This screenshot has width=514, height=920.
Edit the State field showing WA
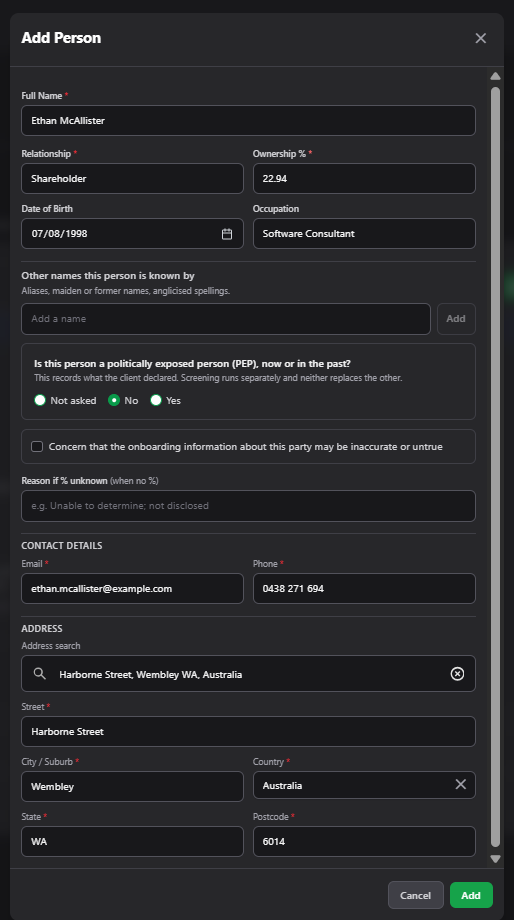pos(133,841)
